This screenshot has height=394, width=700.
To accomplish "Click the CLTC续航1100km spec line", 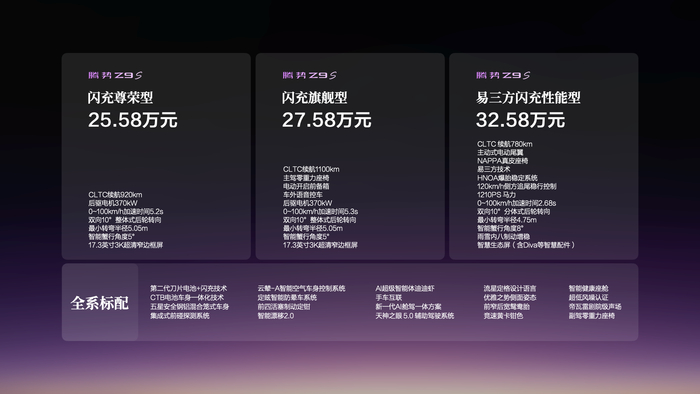I will [x=311, y=169].
